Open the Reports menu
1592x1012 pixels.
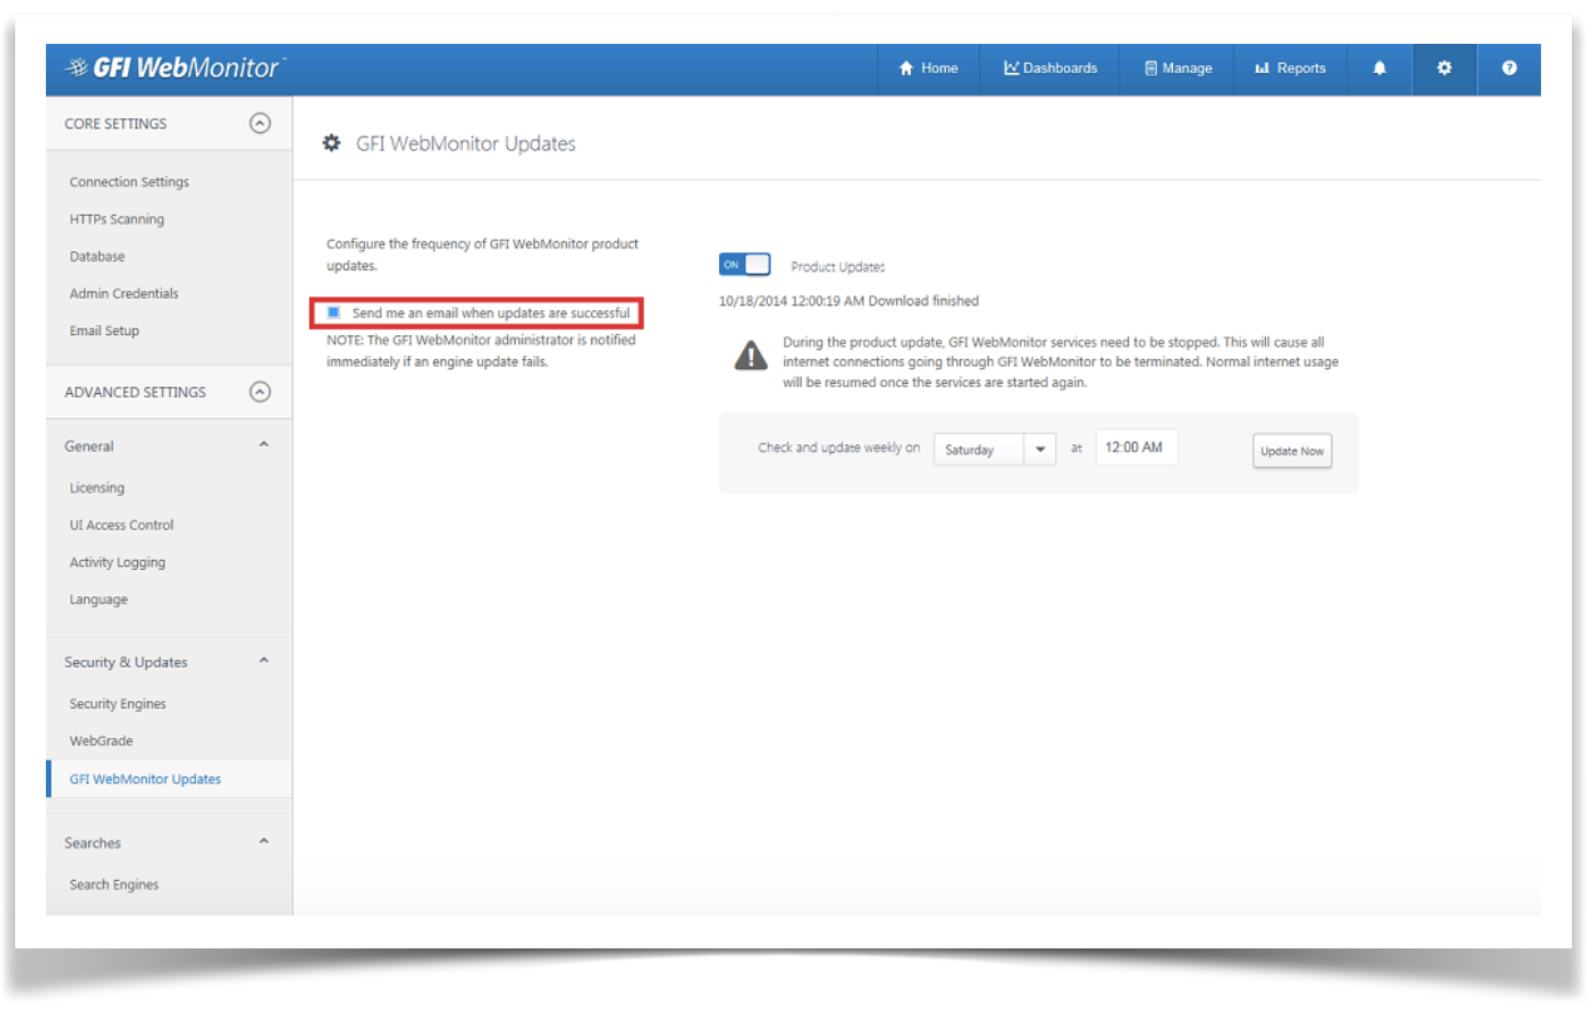coord(1290,68)
